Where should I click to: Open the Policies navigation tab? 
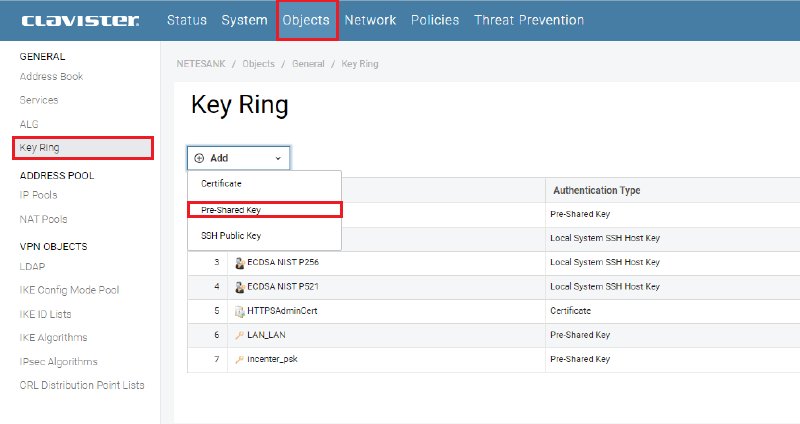(x=435, y=20)
